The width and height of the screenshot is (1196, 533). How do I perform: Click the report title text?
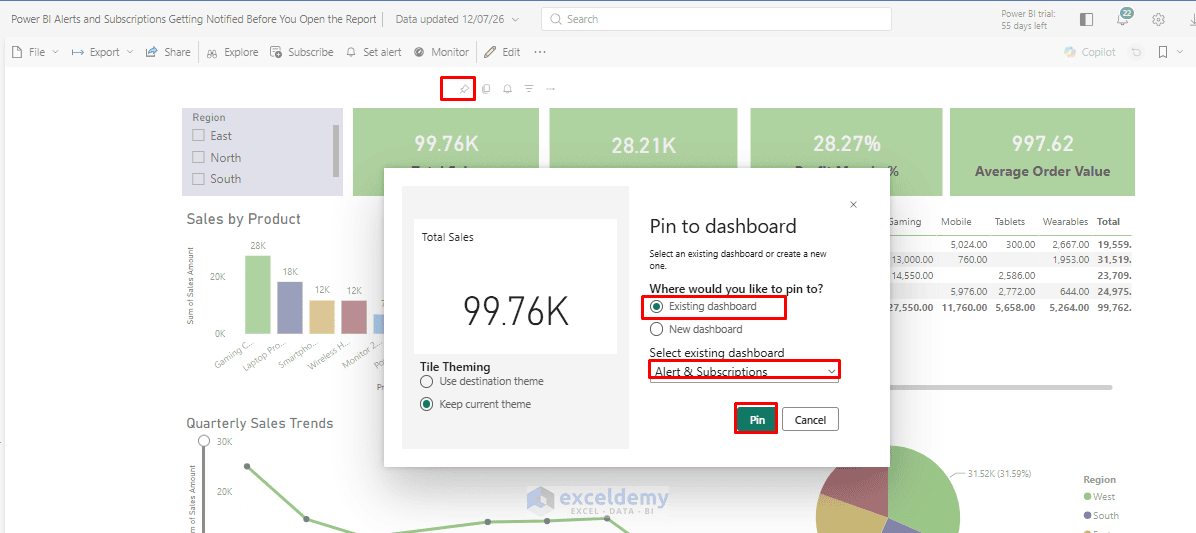click(194, 19)
